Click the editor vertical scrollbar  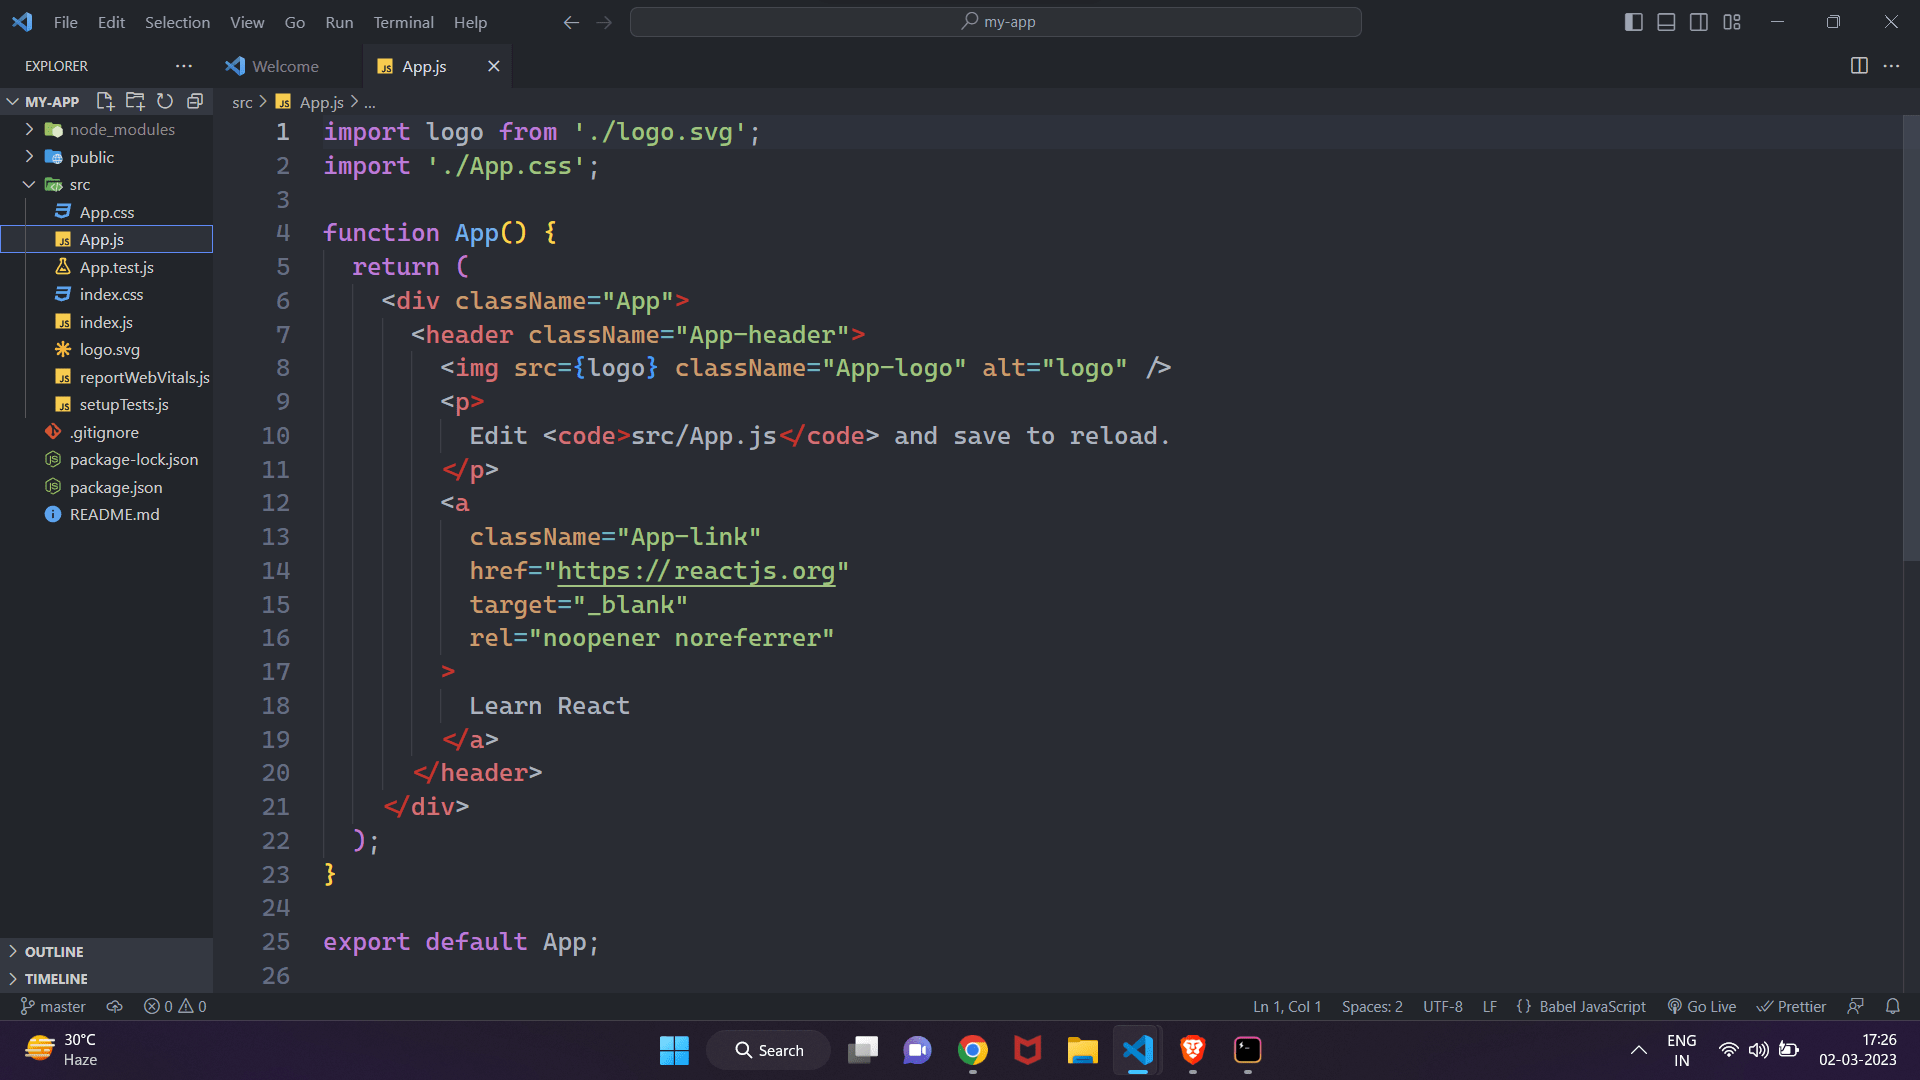(x=1910, y=340)
